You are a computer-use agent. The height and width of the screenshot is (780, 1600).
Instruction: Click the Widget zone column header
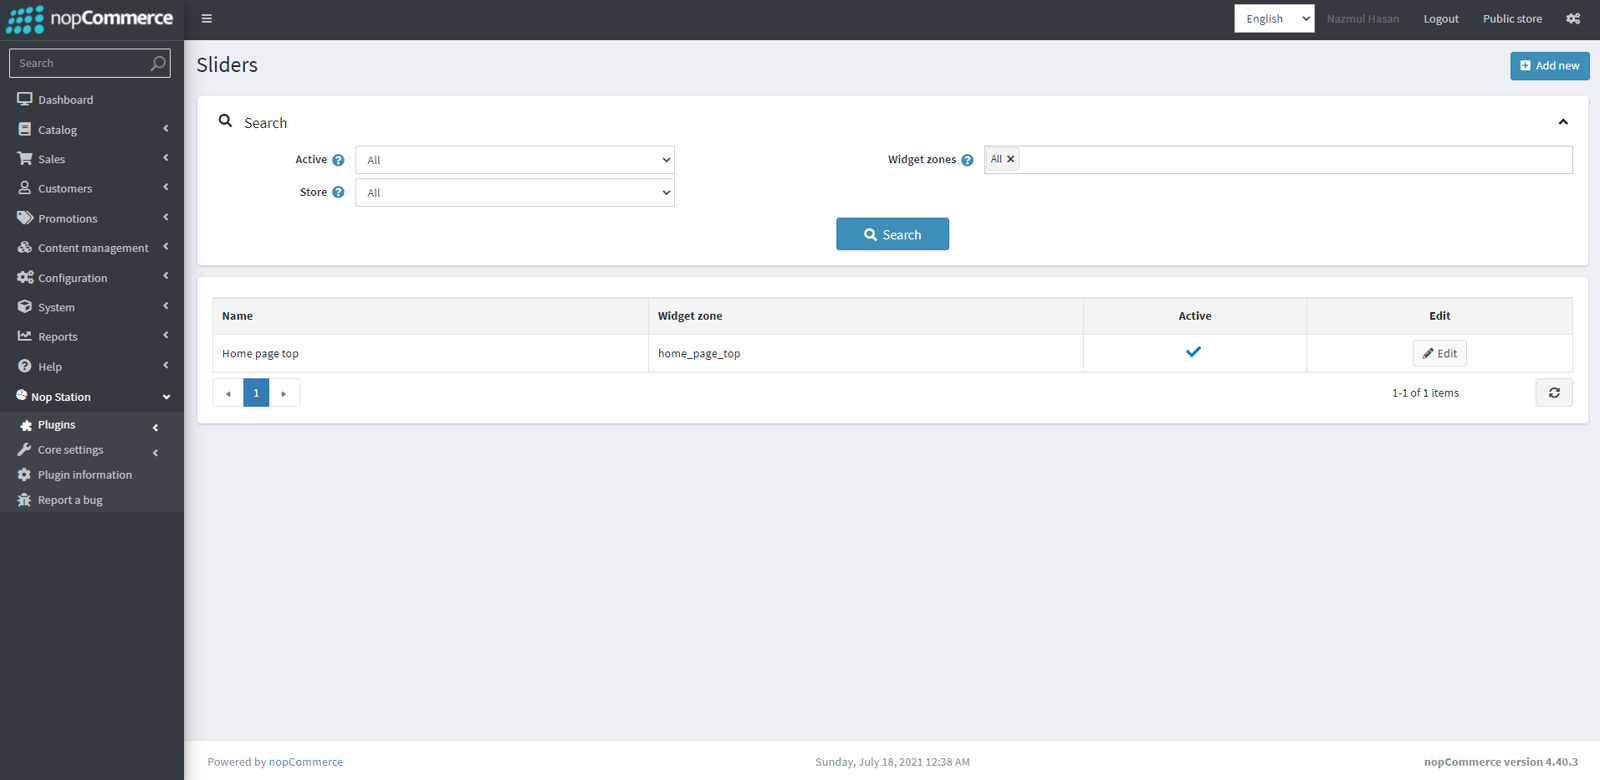pos(866,316)
